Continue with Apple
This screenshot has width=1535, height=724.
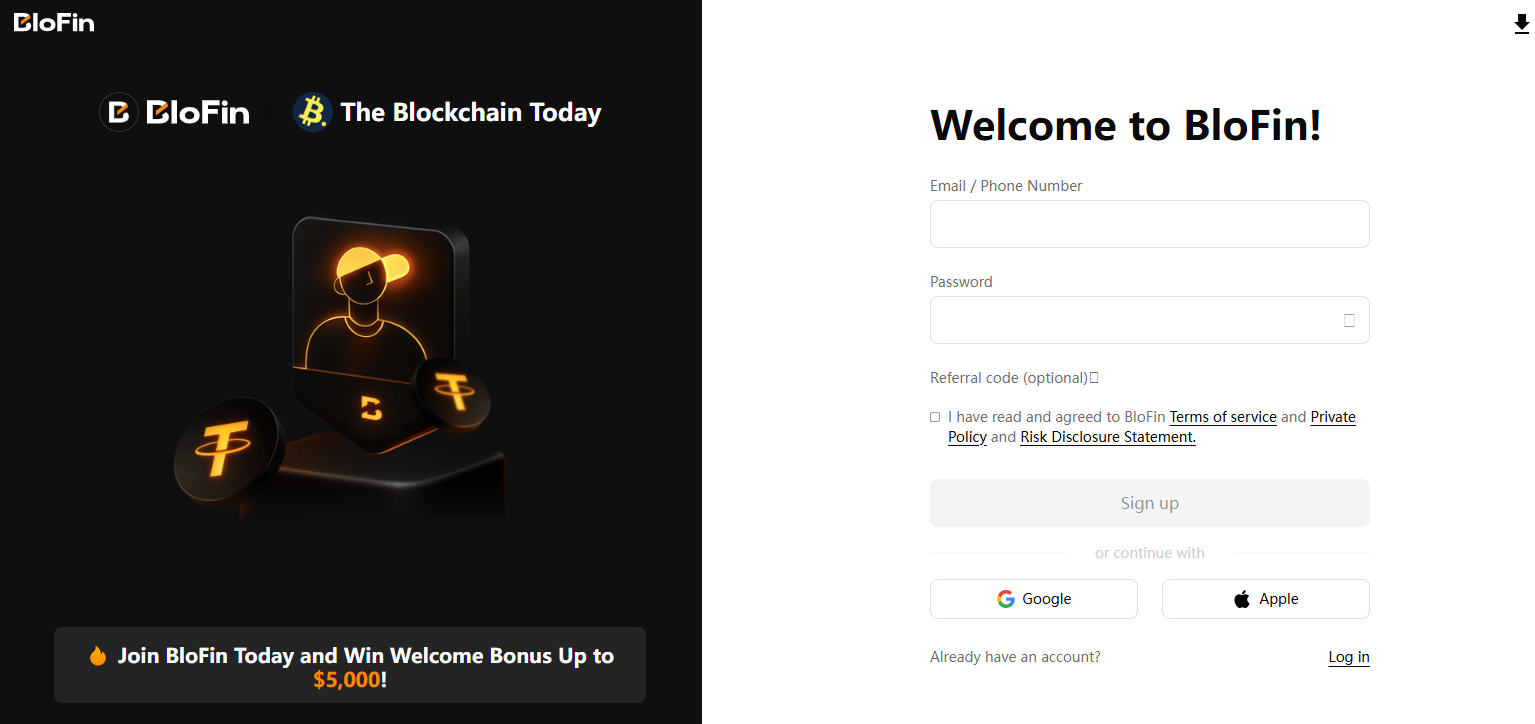click(1265, 598)
